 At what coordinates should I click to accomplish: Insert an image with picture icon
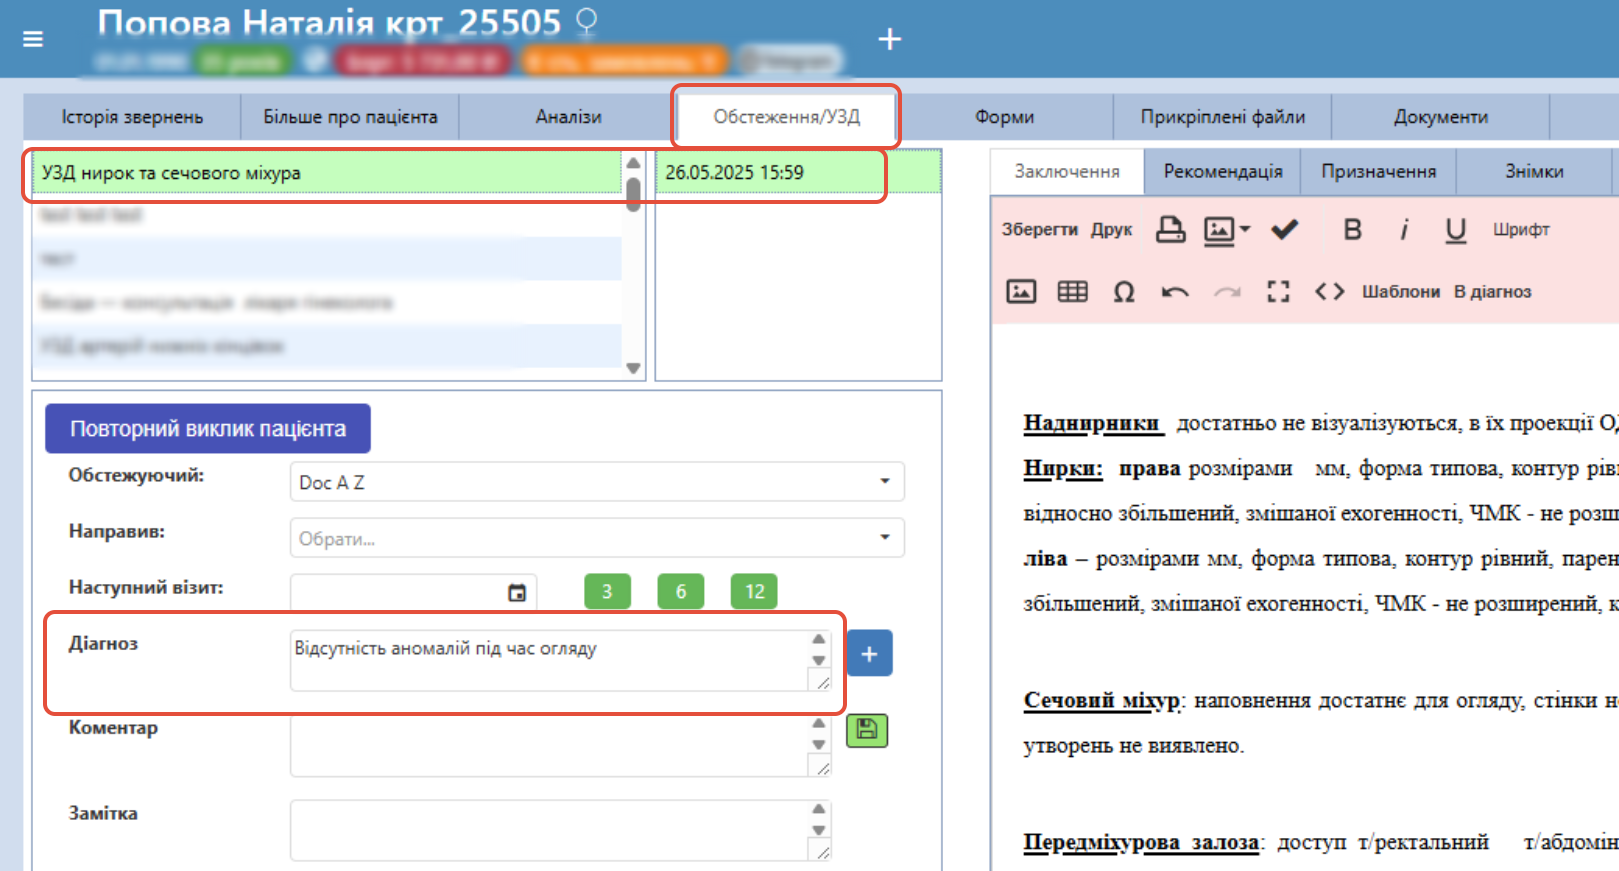point(1020,292)
